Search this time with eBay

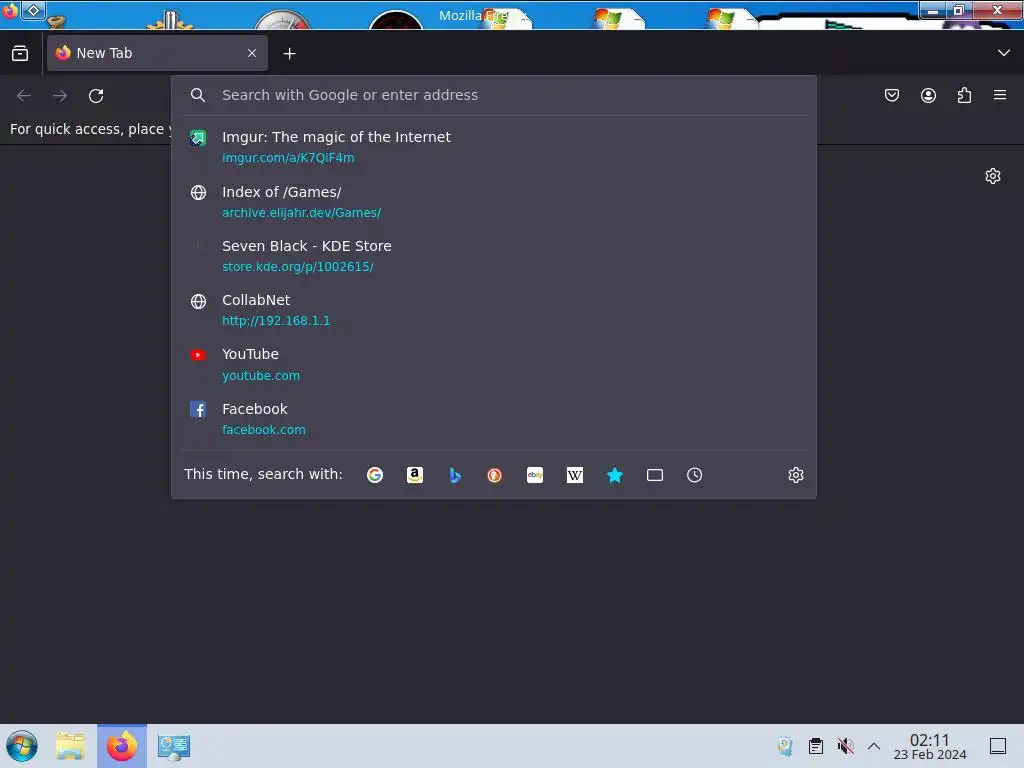(535, 475)
